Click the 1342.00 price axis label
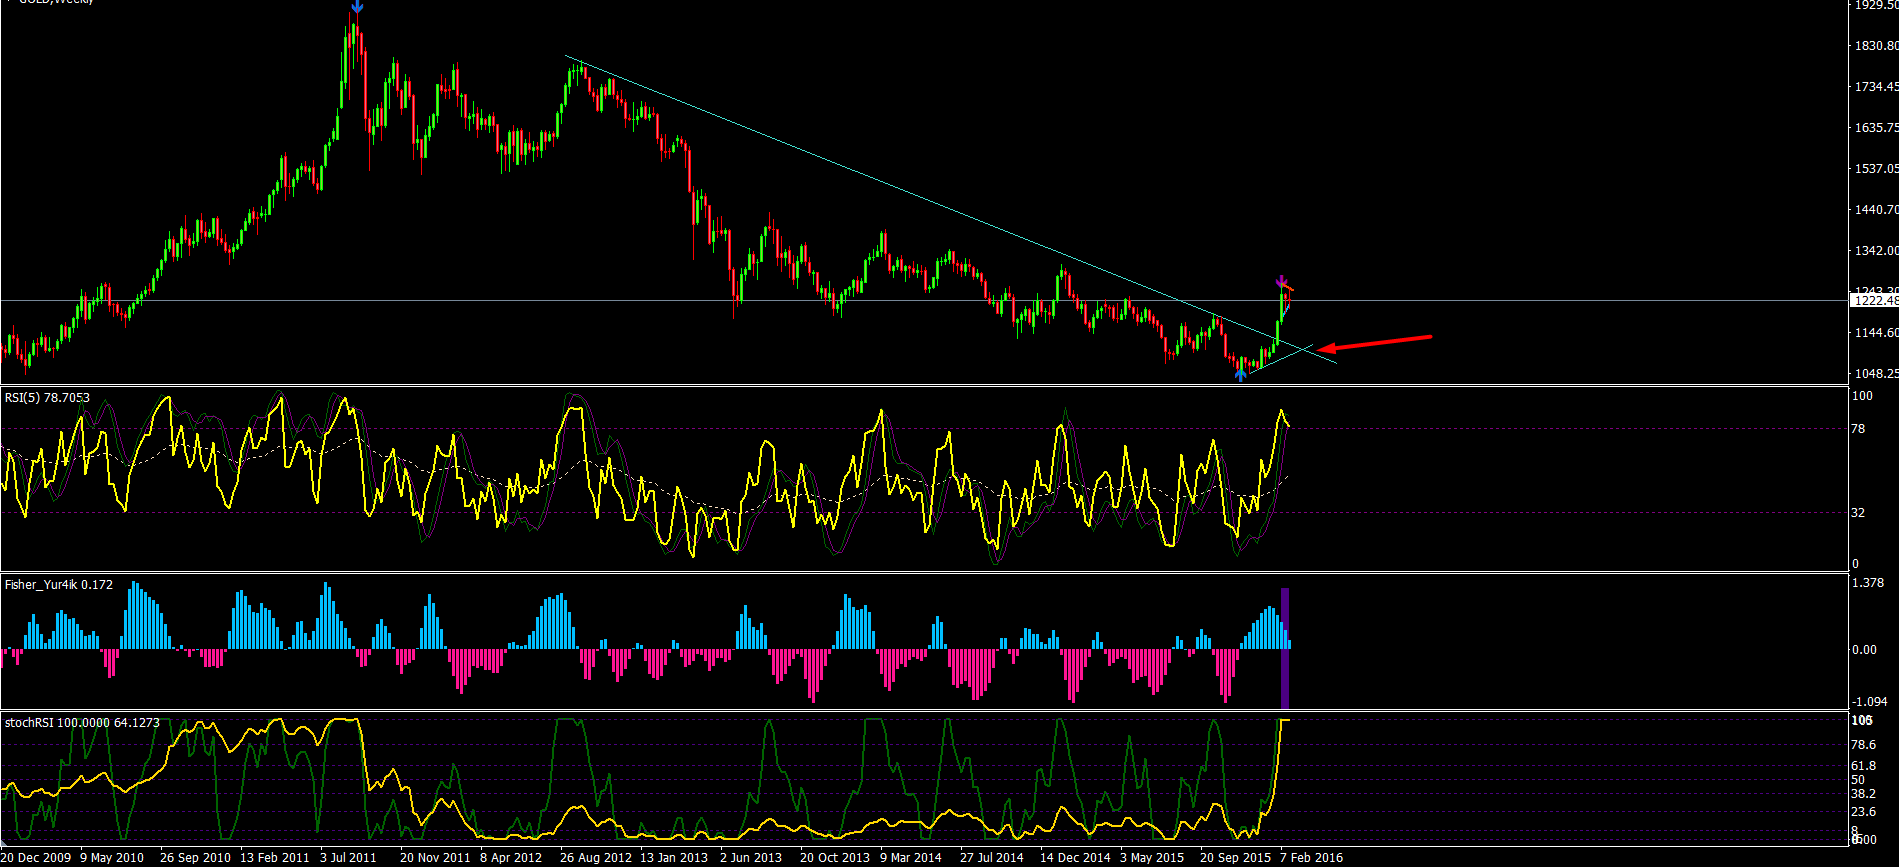 click(x=1876, y=251)
